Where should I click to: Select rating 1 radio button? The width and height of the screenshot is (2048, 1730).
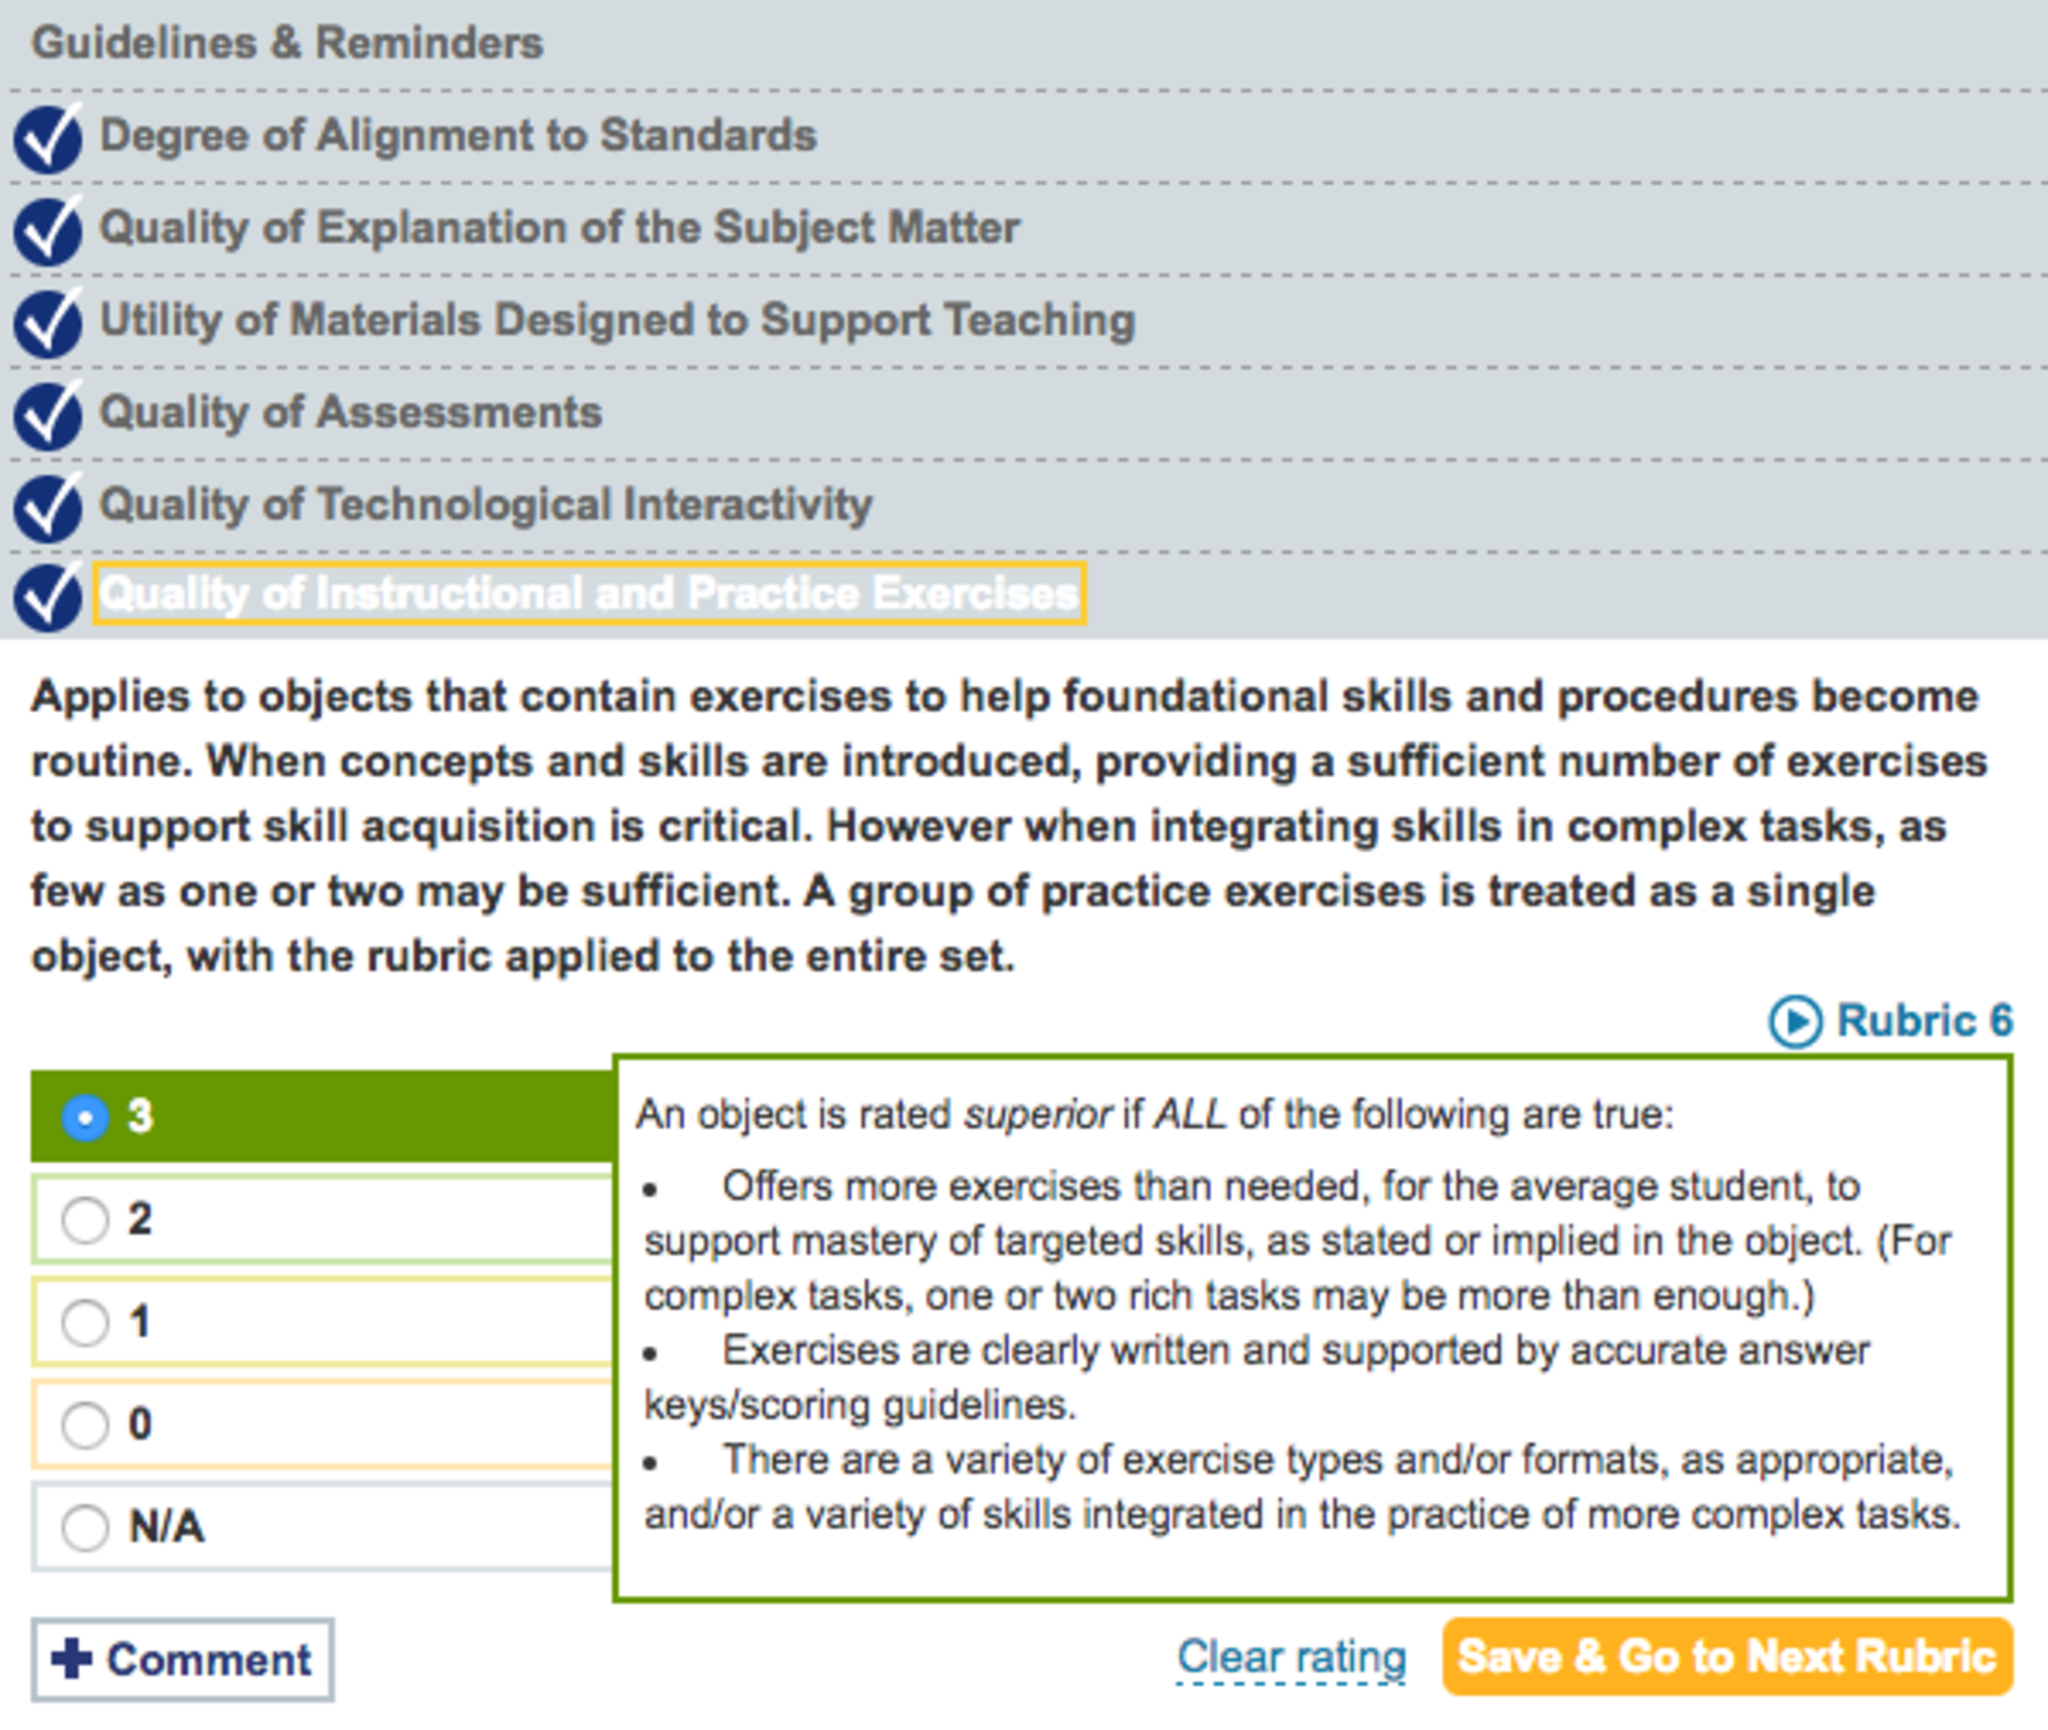pos(85,1323)
